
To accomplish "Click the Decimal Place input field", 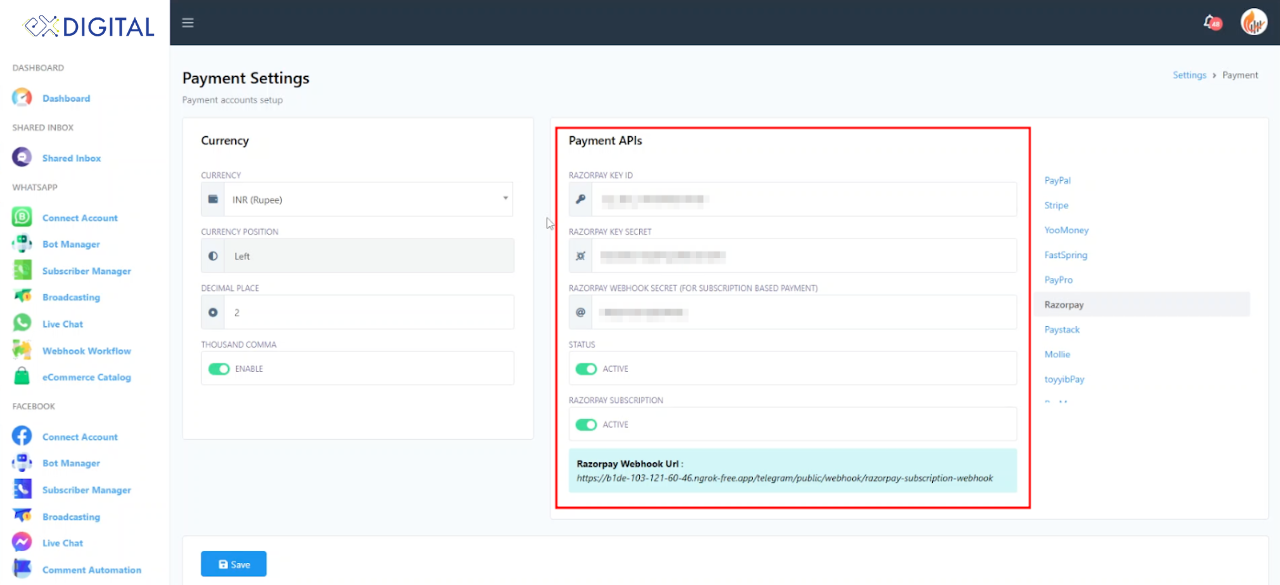I will point(369,312).
